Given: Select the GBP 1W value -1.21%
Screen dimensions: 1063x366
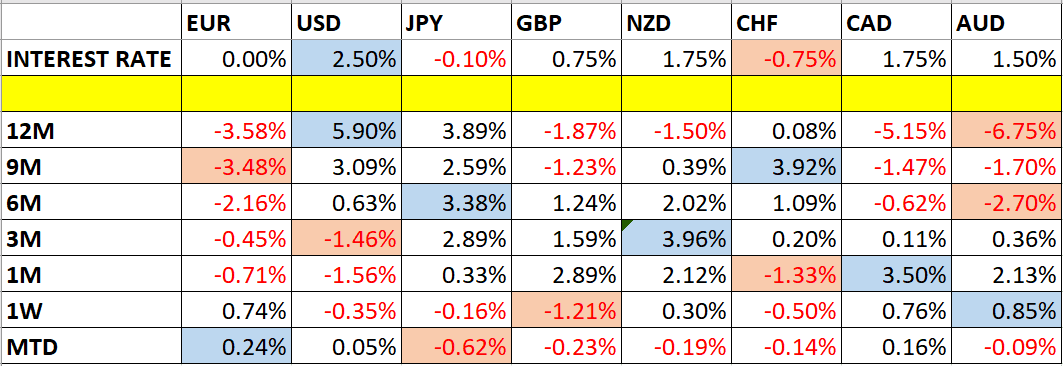Looking at the screenshot, I should (566, 311).
